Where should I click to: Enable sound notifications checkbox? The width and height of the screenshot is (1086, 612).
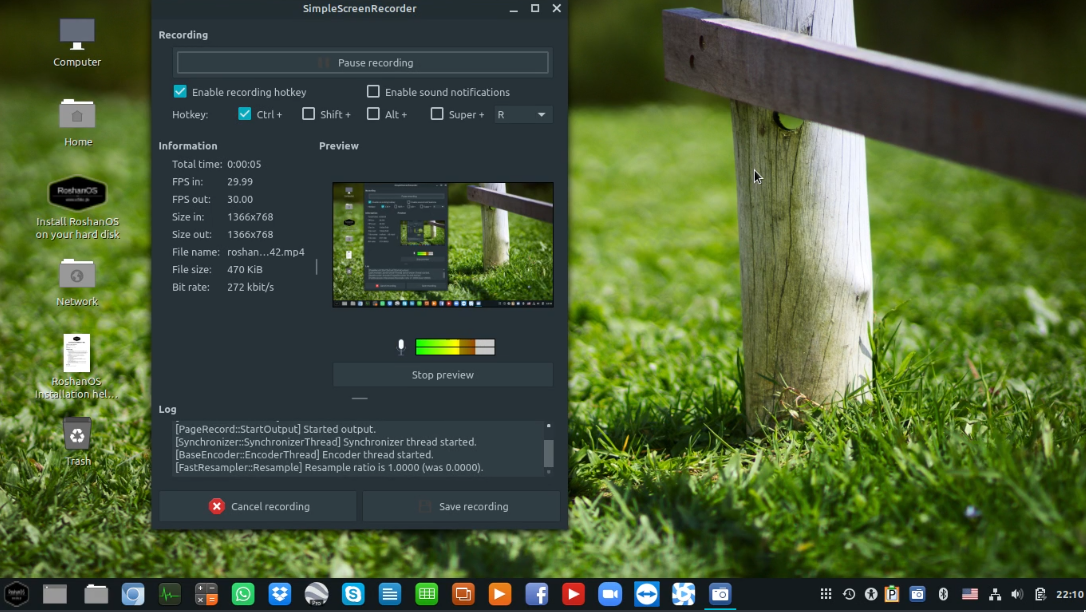(374, 92)
